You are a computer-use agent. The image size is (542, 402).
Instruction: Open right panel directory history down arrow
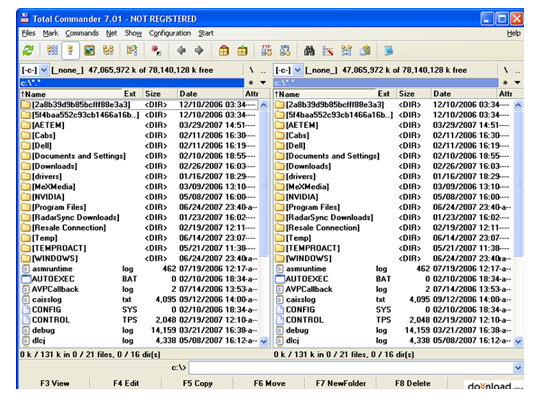click(517, 83)
